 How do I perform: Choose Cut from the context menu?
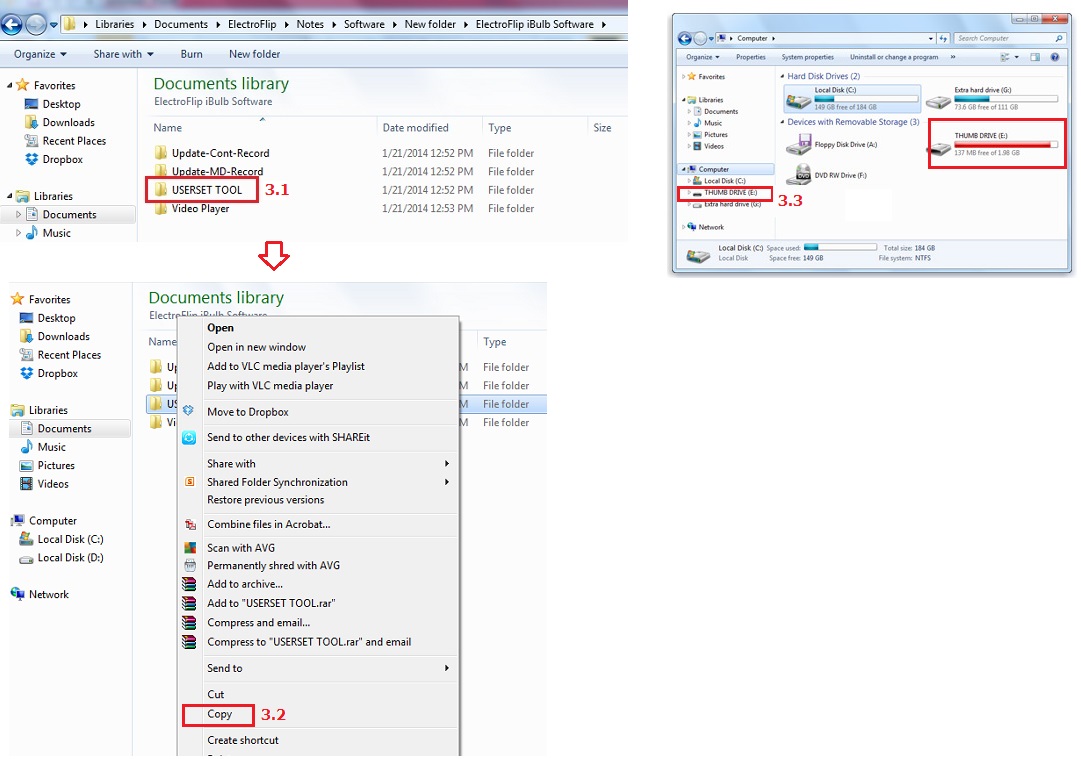click(216, 694)
